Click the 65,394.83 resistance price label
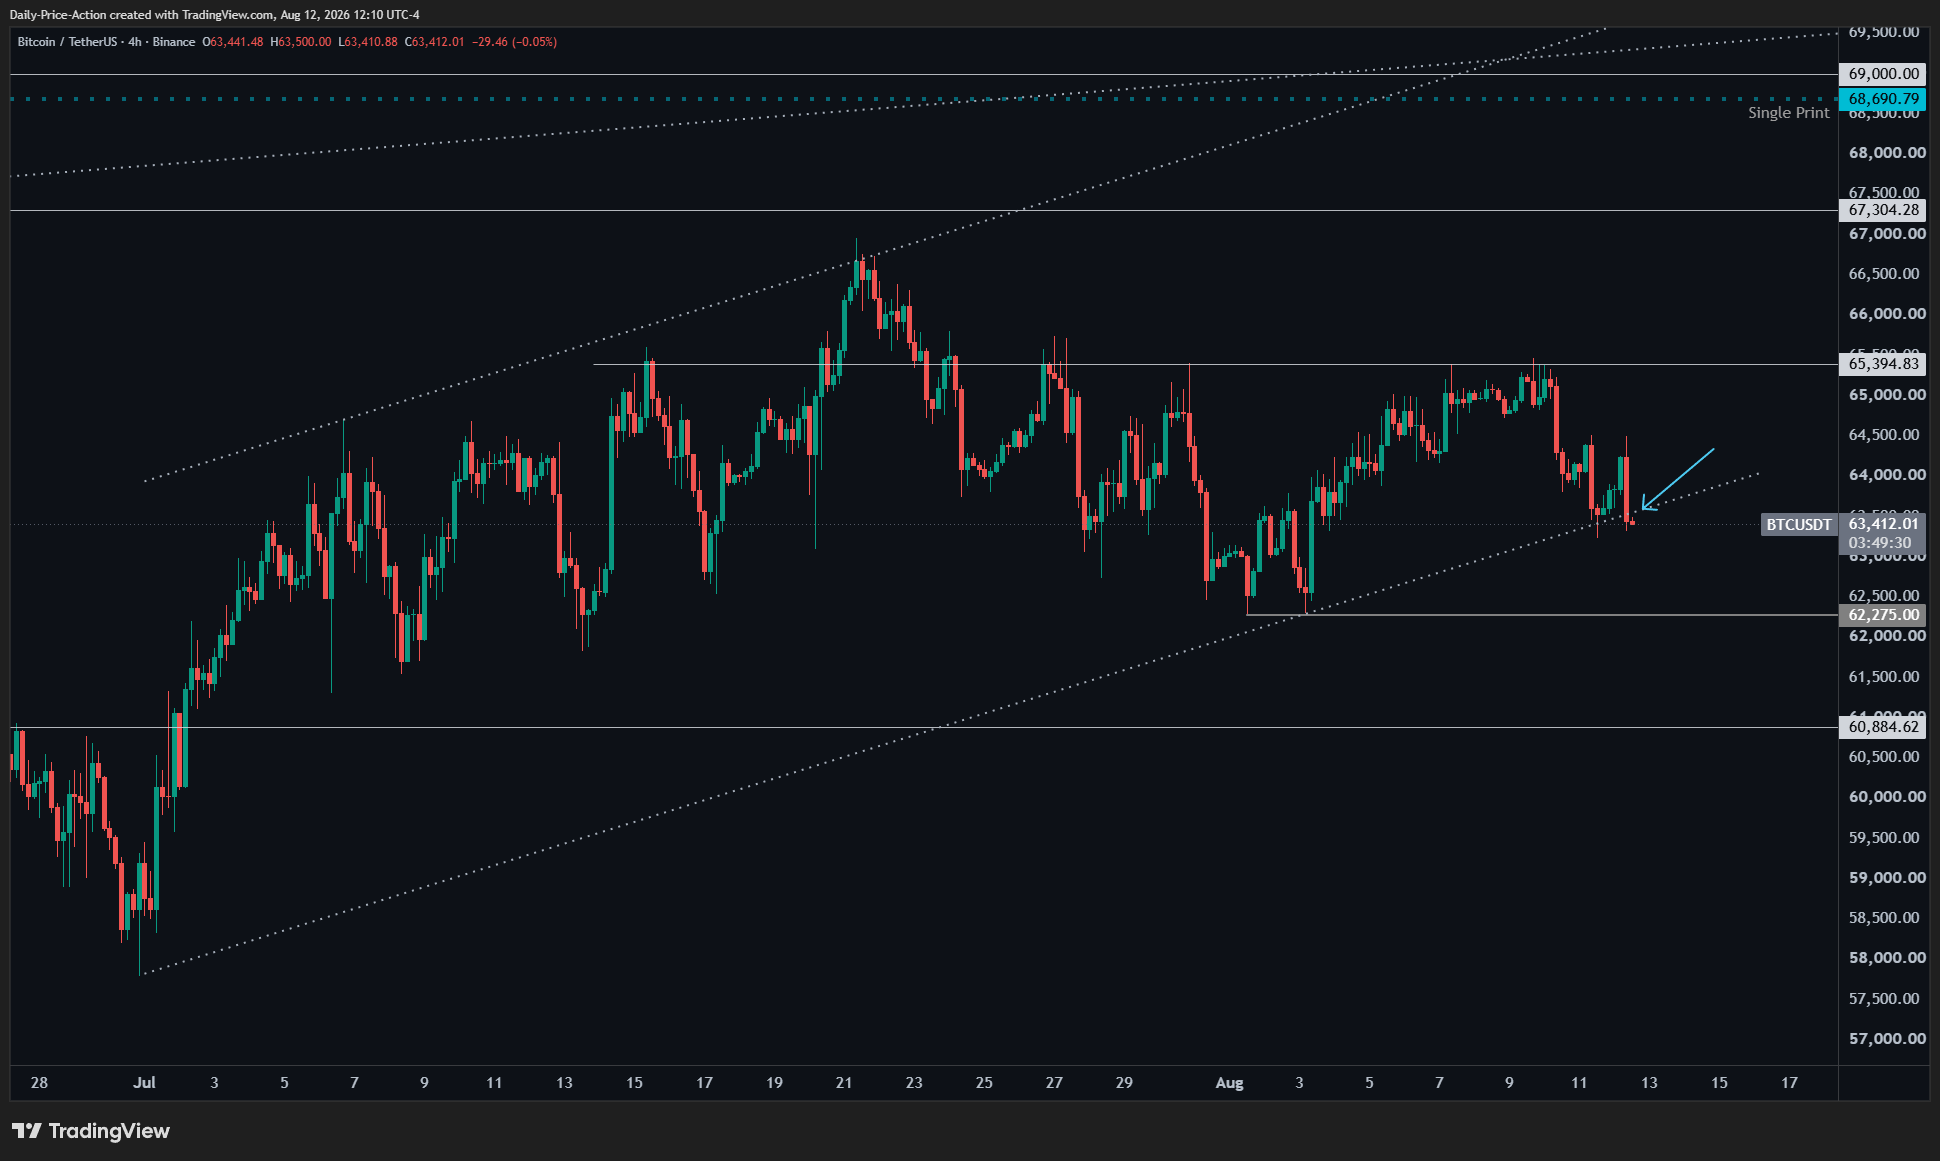 tap(1883, 364)
